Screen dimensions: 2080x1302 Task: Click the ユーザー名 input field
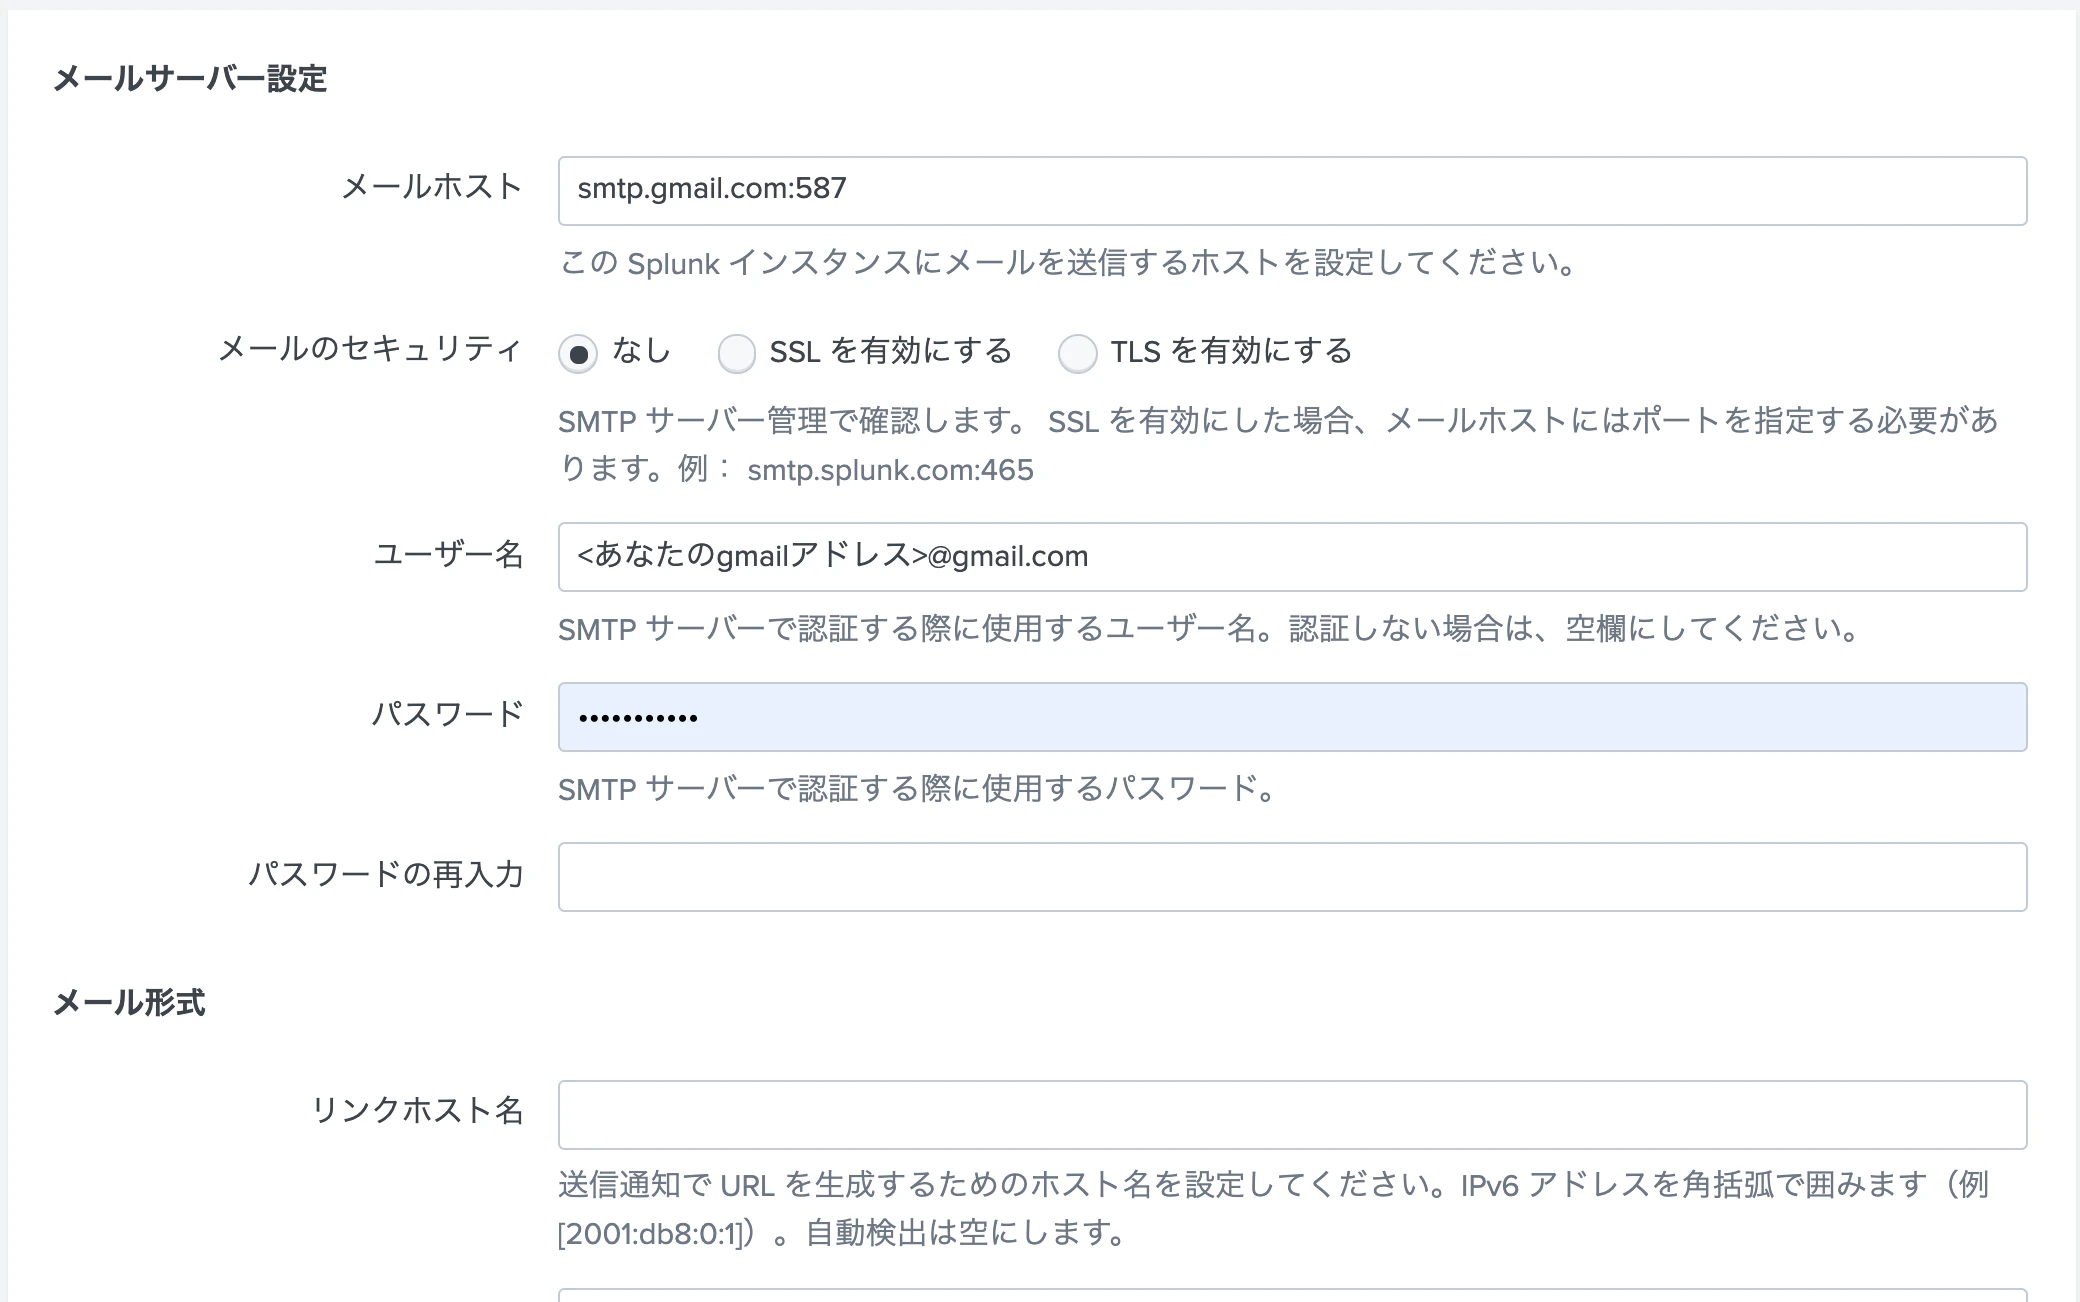1292,557
